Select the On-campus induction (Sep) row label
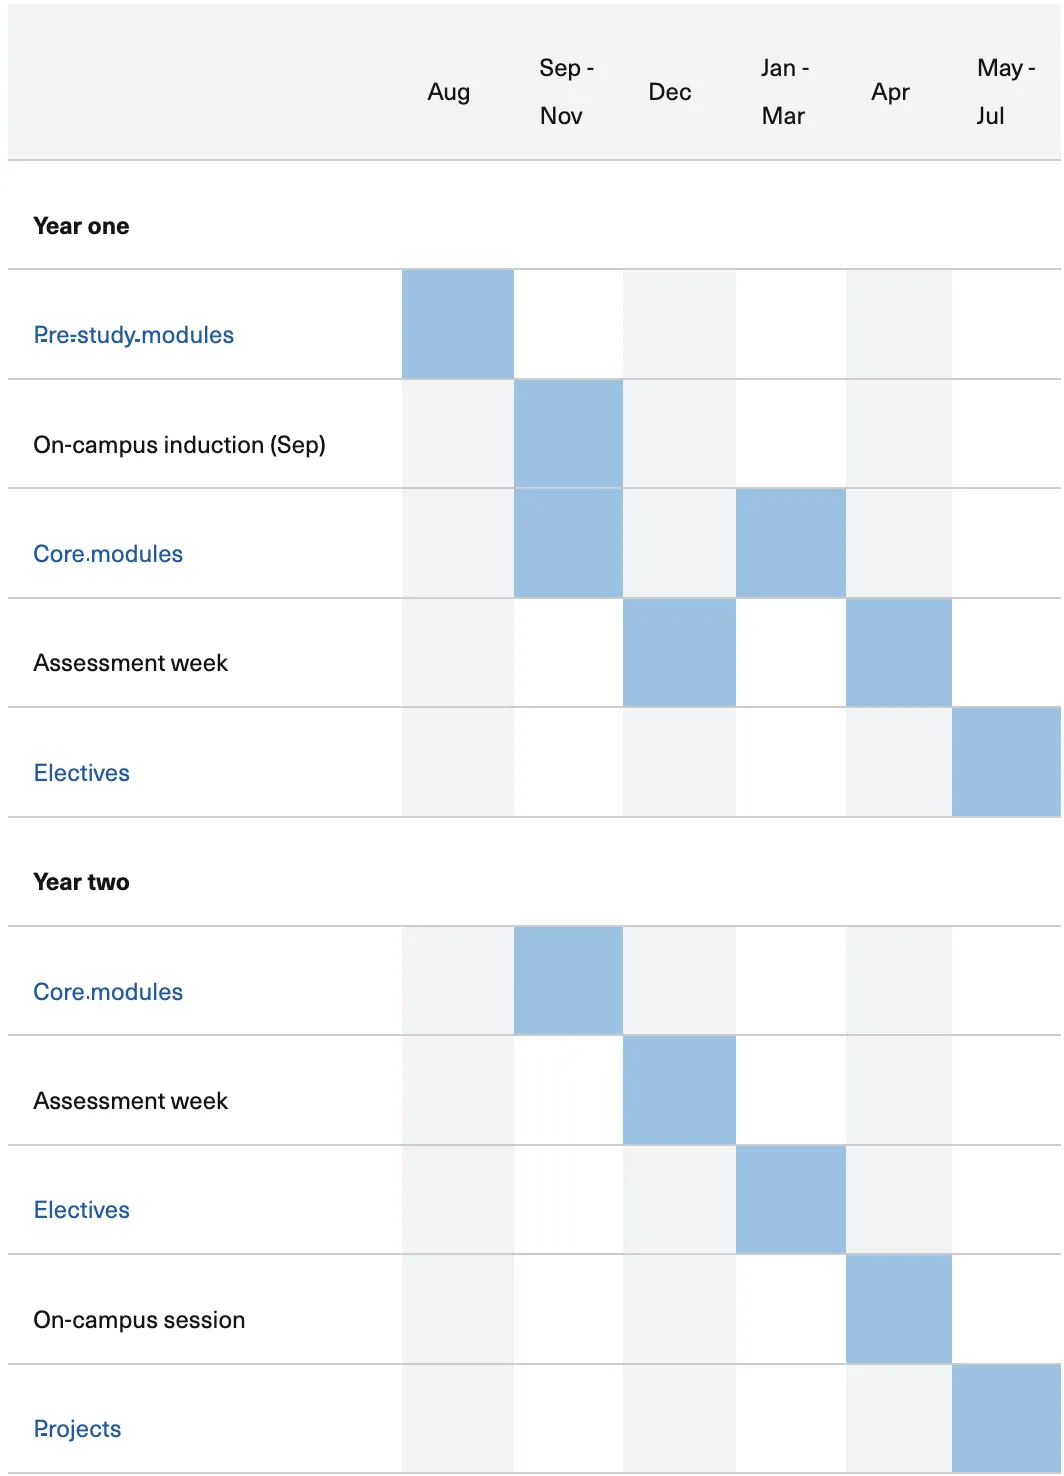This screenshot has width=1064, height=1476. click(180, 445)
